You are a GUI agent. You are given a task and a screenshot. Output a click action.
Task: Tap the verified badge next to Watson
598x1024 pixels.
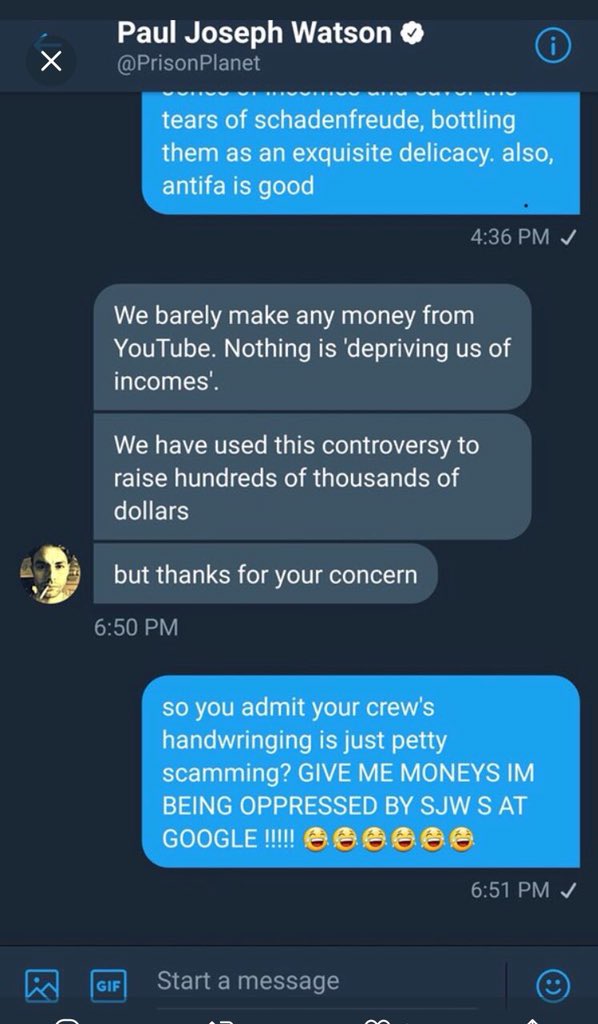coord(413,33)
